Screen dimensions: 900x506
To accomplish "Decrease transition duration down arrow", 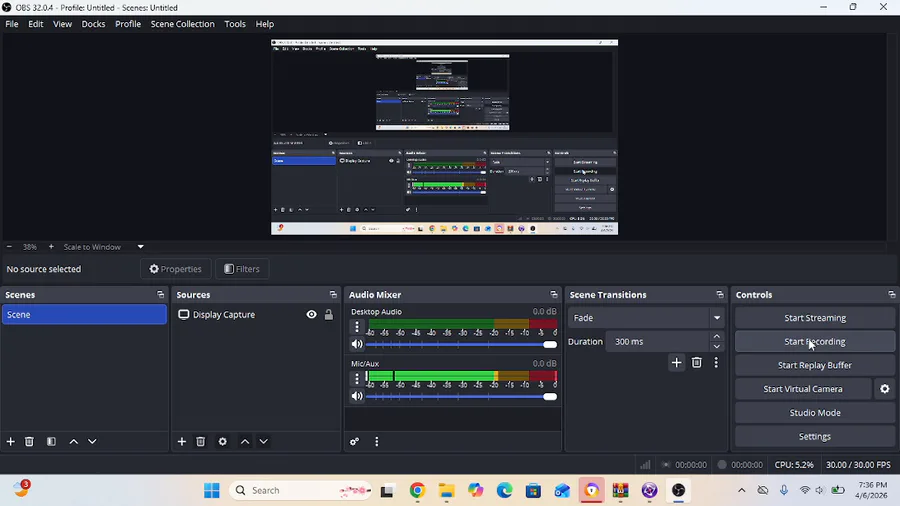I will (x=717, y=347).
